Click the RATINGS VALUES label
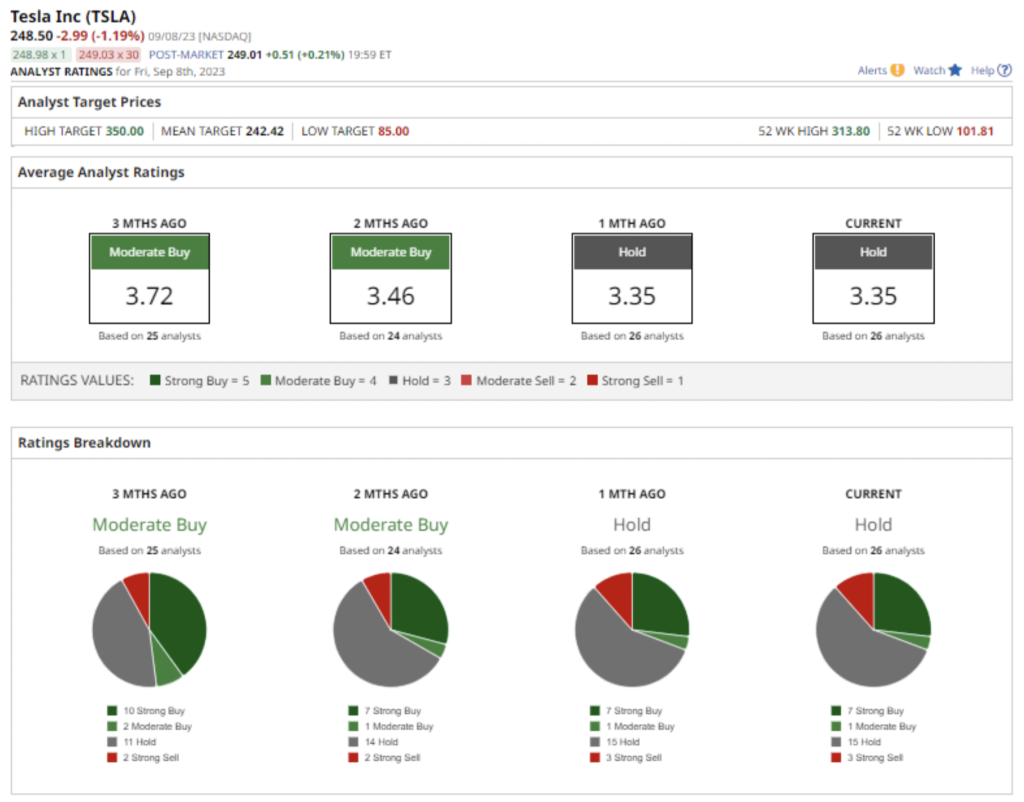Image resolution: width=1024 pixels, height=802 pixels. [77, 380]
